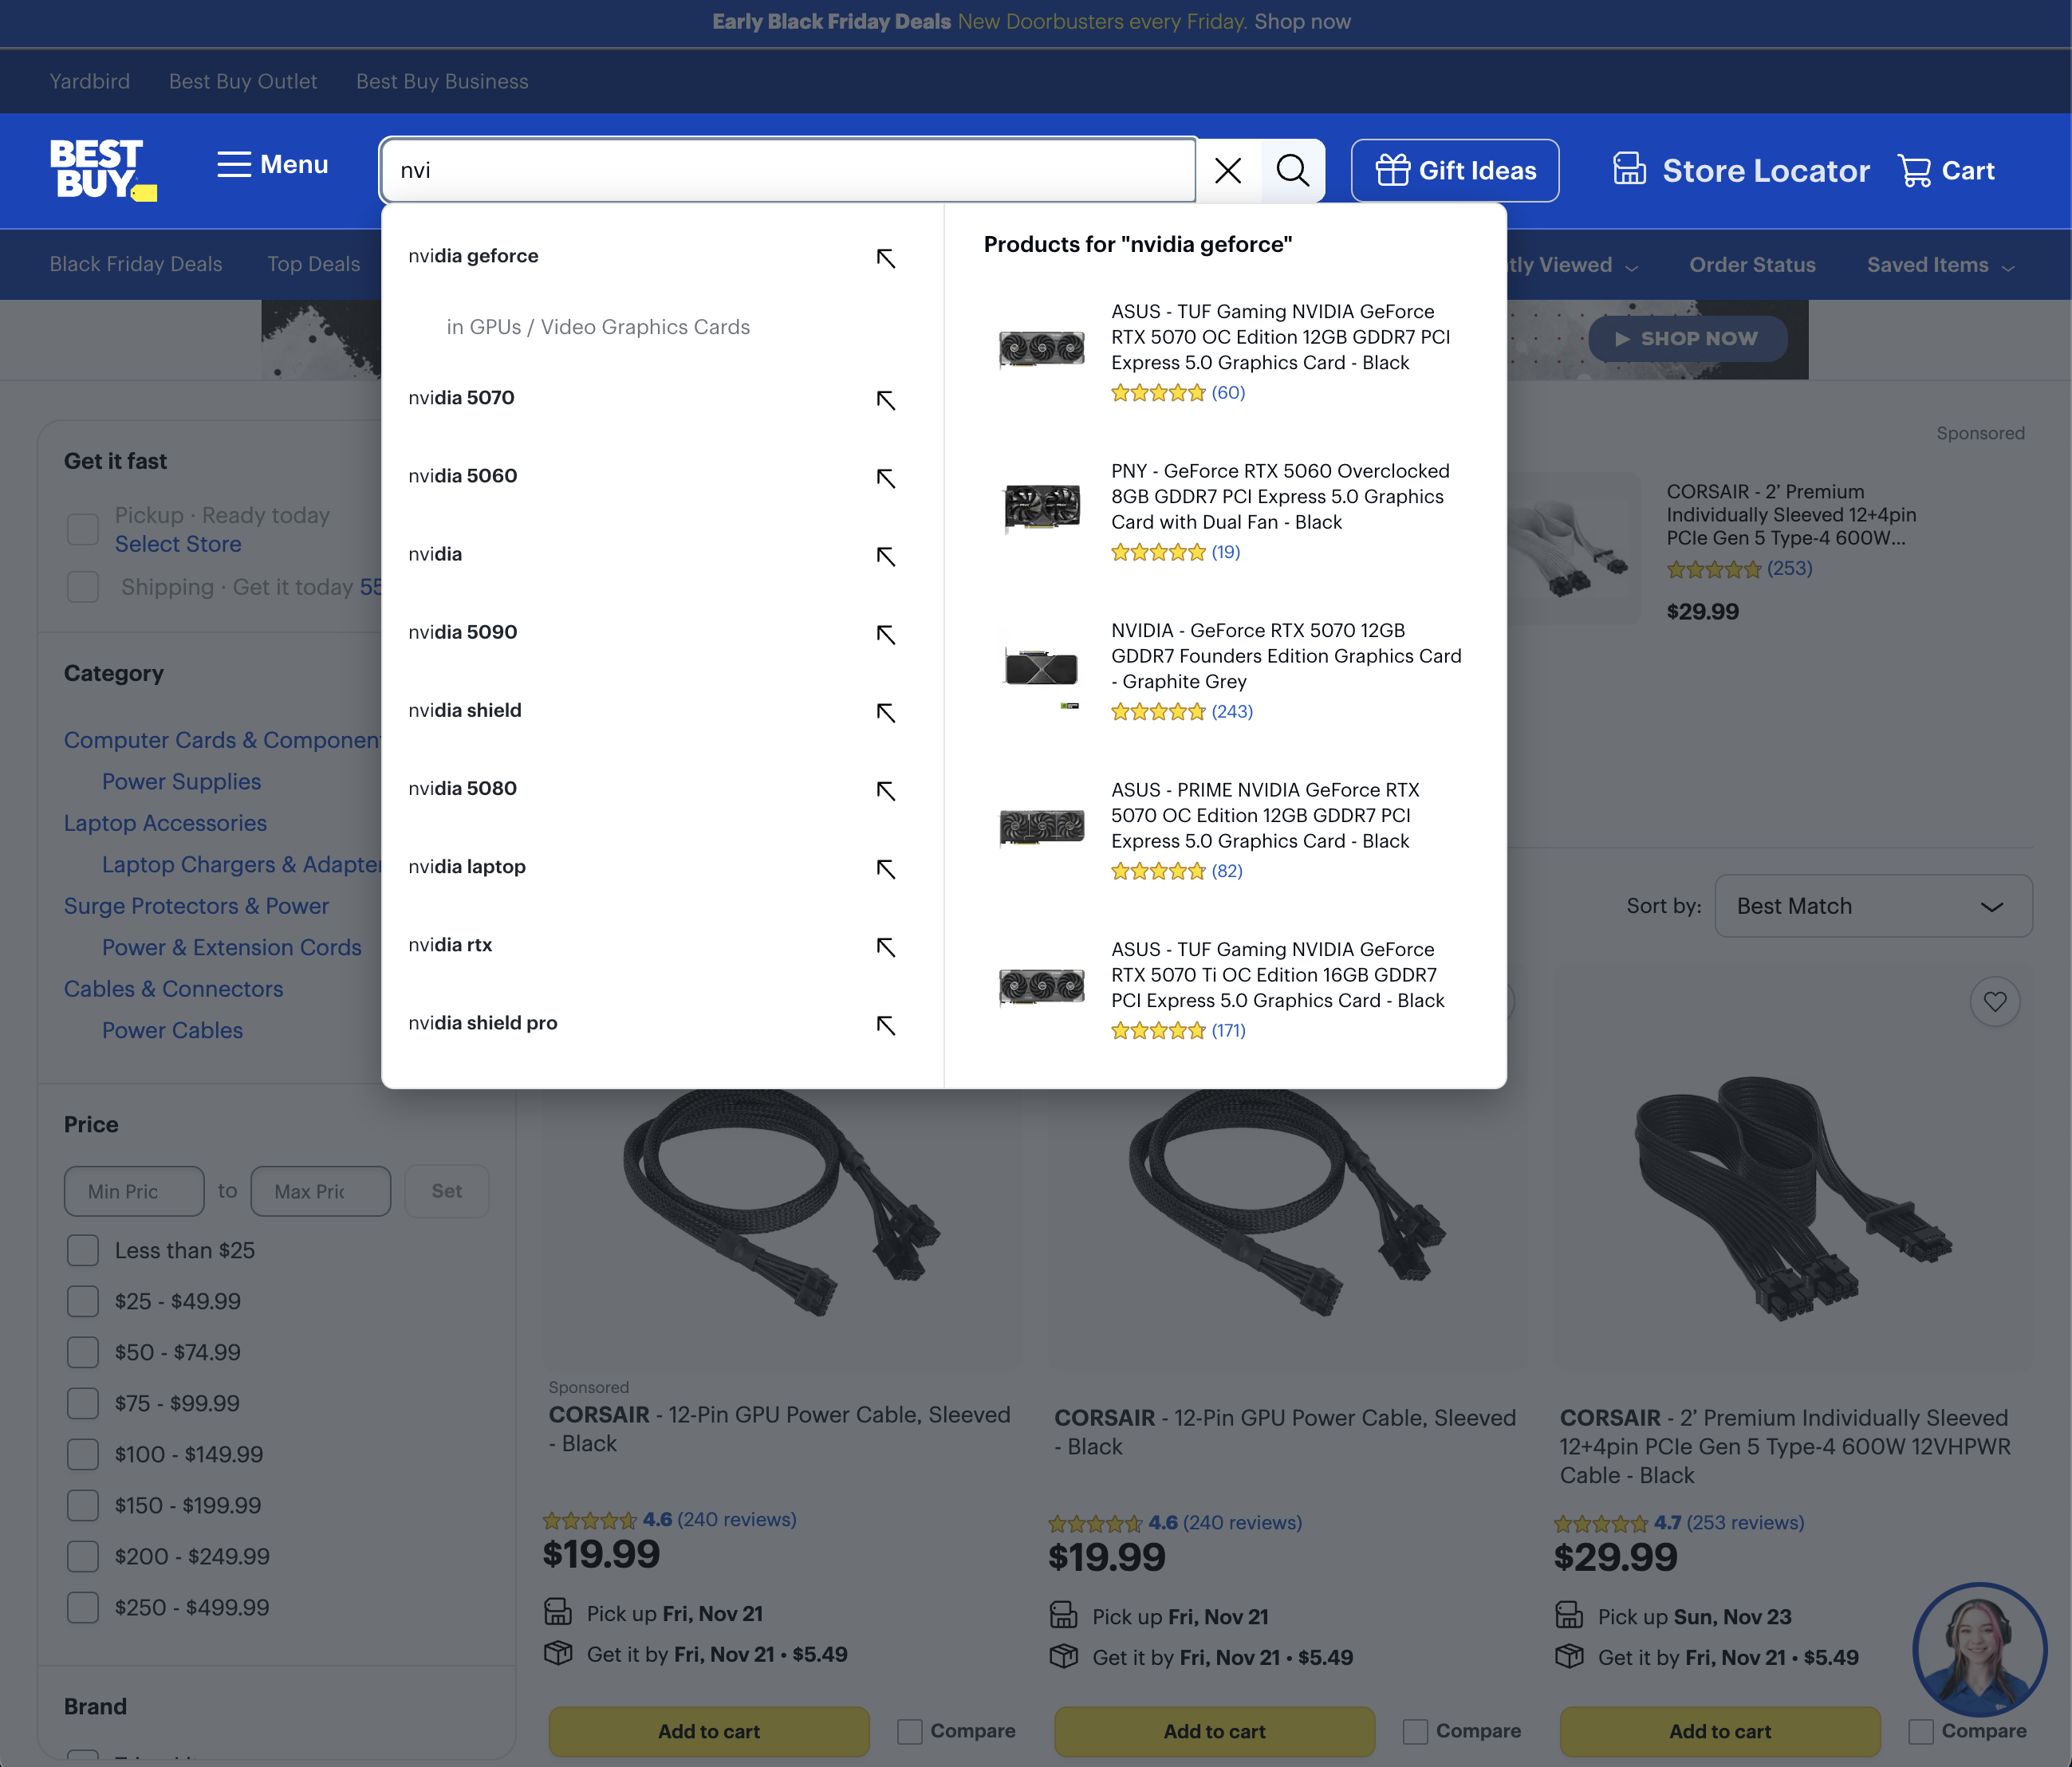
Task: Add the 12-Pin GPU Power Cable to cart
Action: click(x=708, y=1731)
